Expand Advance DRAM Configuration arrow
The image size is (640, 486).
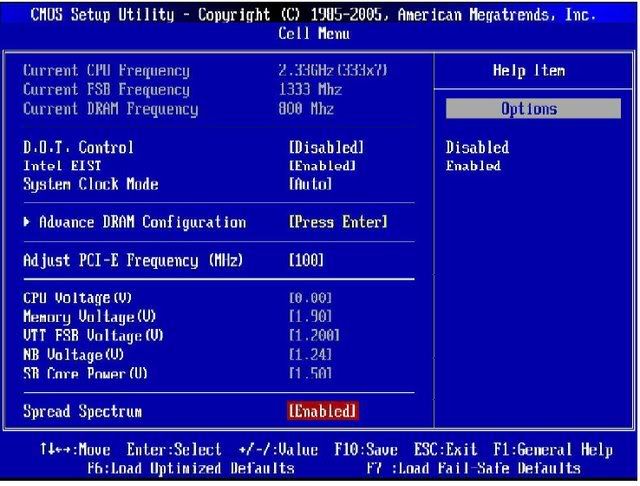[27, 222]
